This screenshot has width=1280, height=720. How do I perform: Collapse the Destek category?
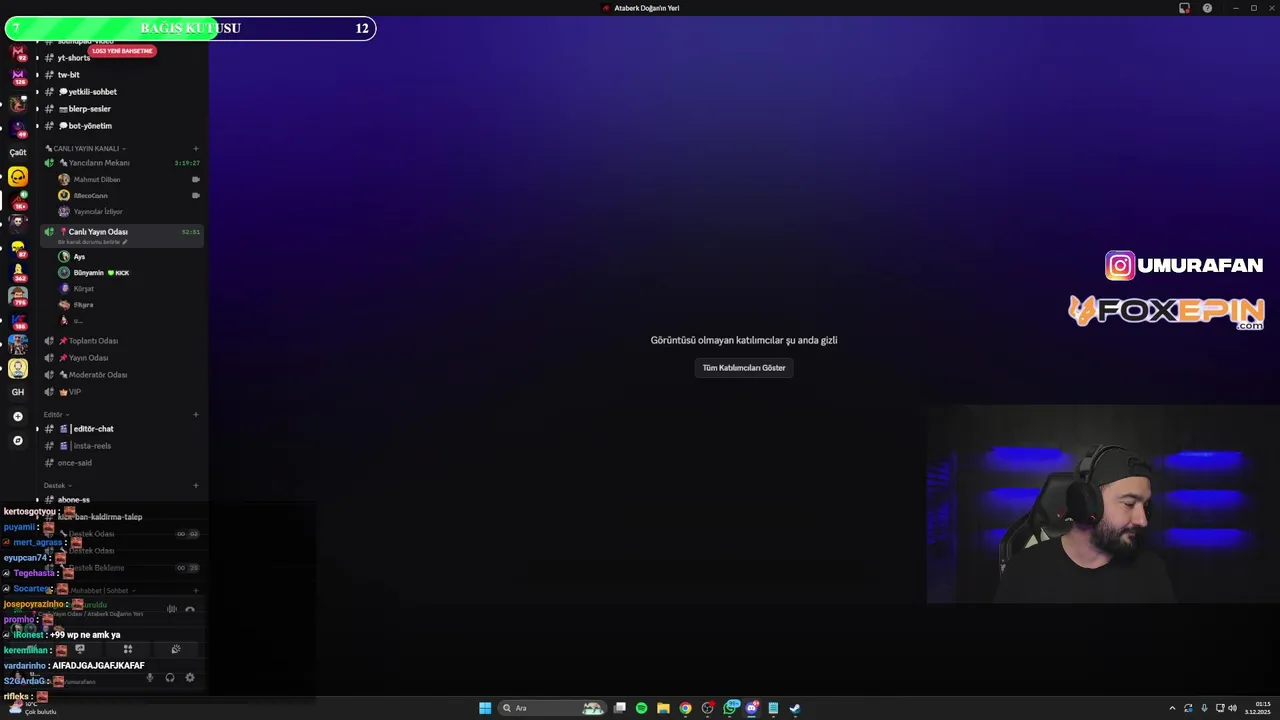58,486
